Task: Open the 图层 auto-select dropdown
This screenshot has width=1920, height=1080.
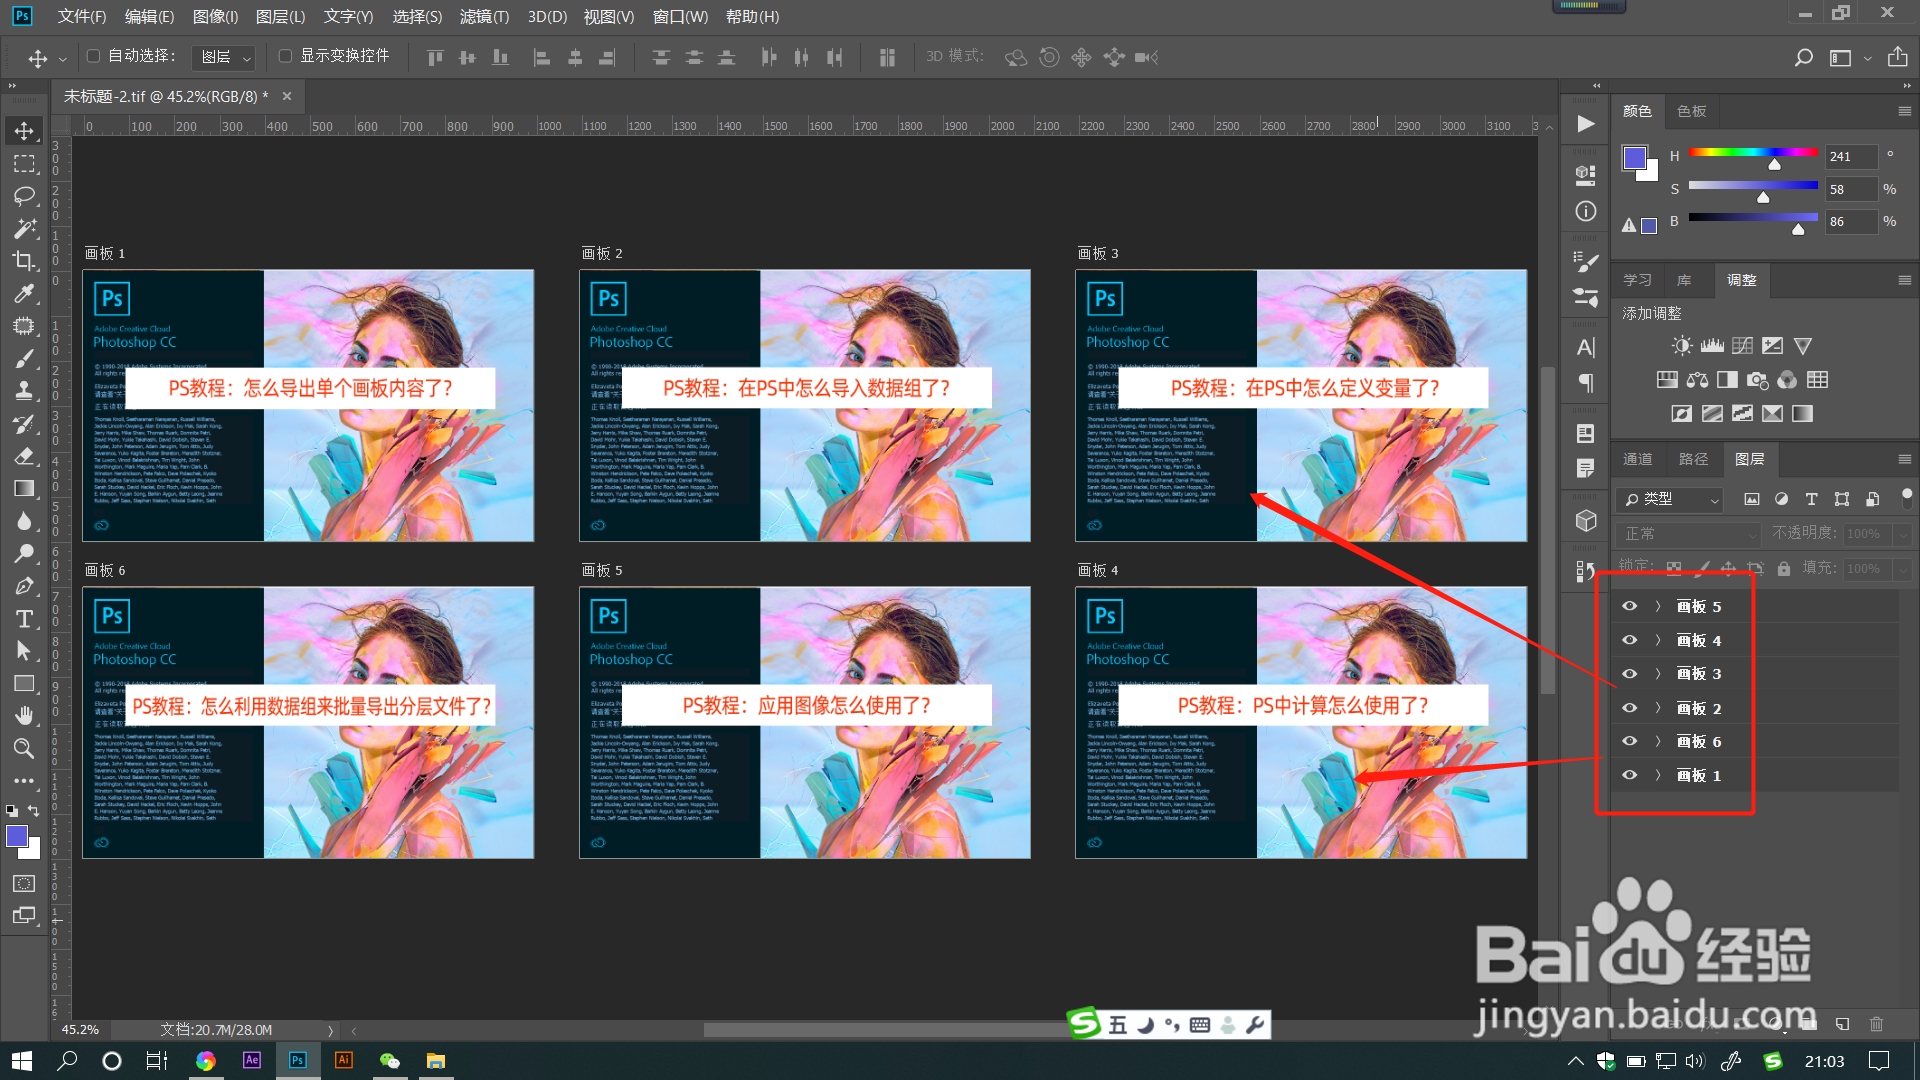Action: click(224, 58)
